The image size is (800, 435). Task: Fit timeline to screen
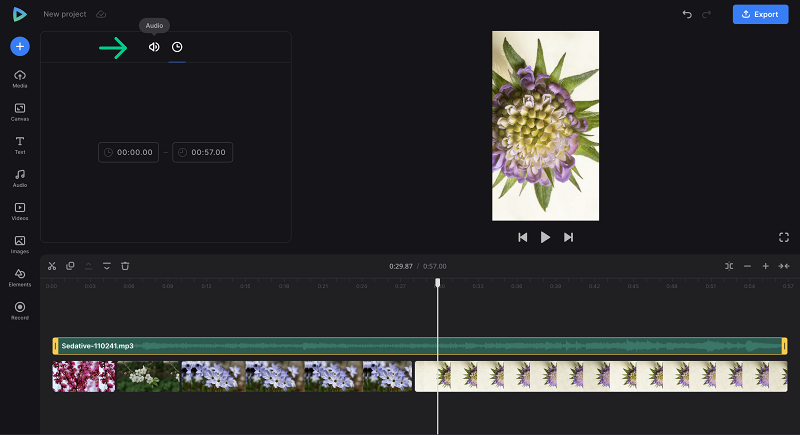784,266
